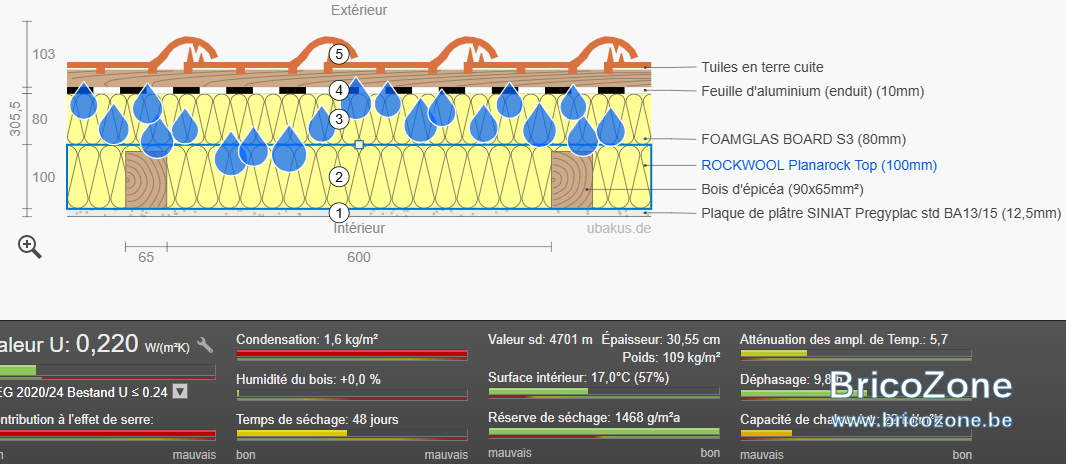
Task: Click the magnifier zoom-in icon
Action: [30, 247]
